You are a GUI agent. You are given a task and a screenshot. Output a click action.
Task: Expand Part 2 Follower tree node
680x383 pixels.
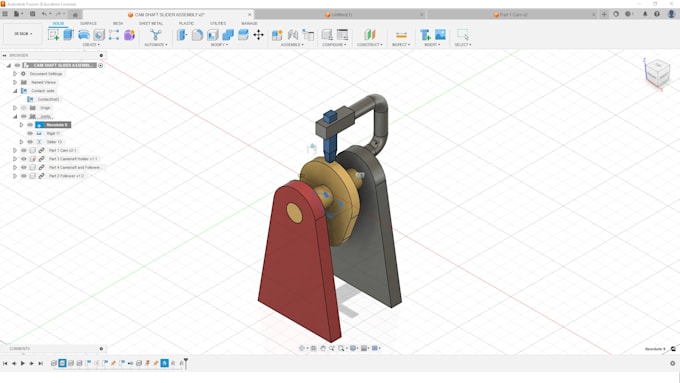click(x=15, y=176)
